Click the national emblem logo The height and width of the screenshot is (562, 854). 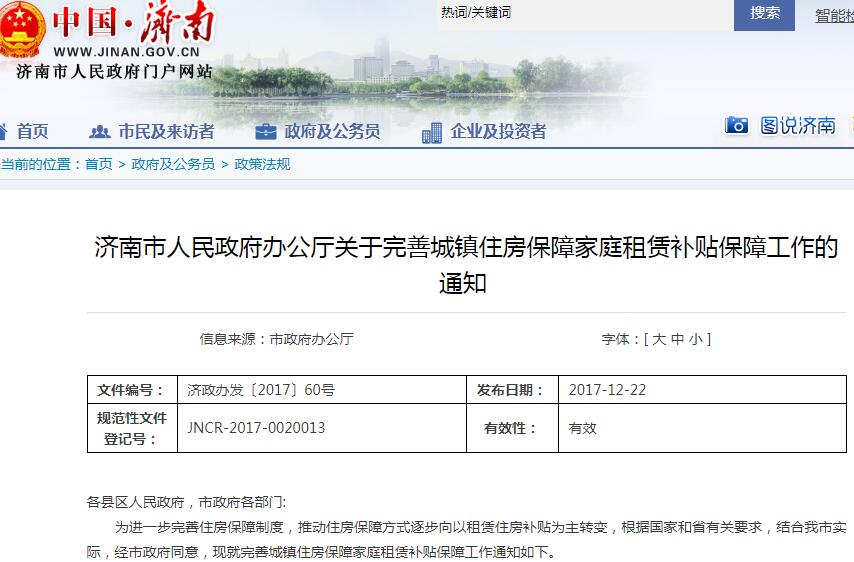click(22, 28)
